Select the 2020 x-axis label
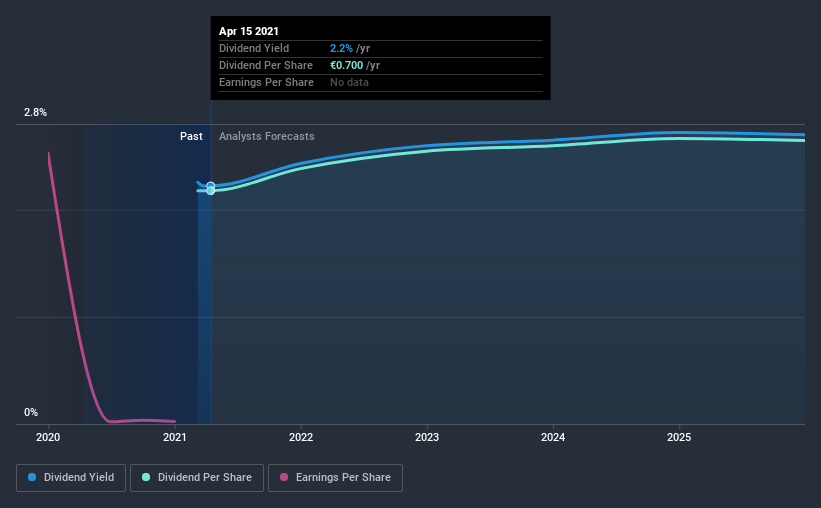The width and height of the screenshot is (821, 508). (48, 437)
